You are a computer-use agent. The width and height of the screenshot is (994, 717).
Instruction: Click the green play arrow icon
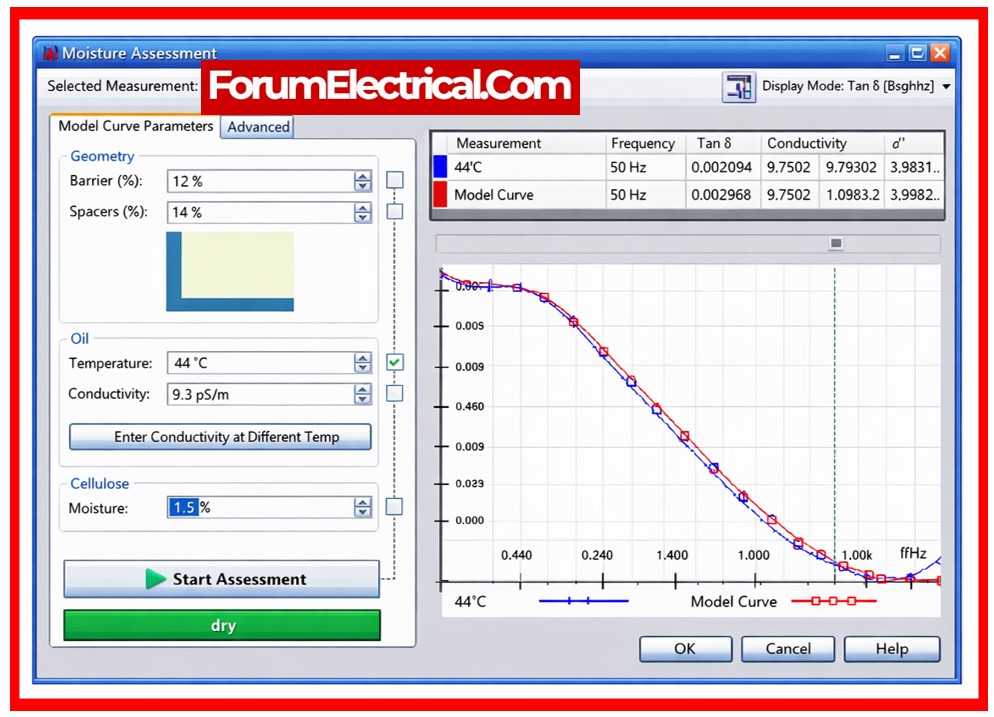click(155, 579)
